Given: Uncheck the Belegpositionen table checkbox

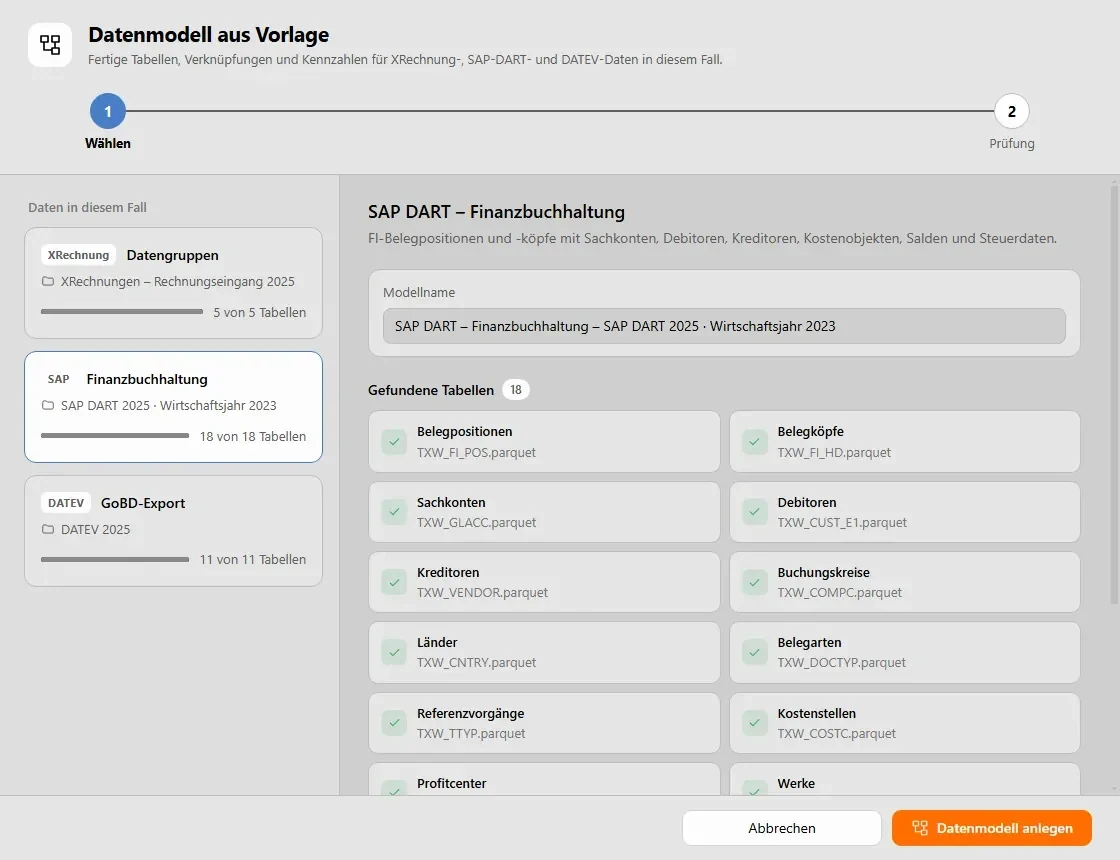Looking at the screenshot, I should 394,441.
